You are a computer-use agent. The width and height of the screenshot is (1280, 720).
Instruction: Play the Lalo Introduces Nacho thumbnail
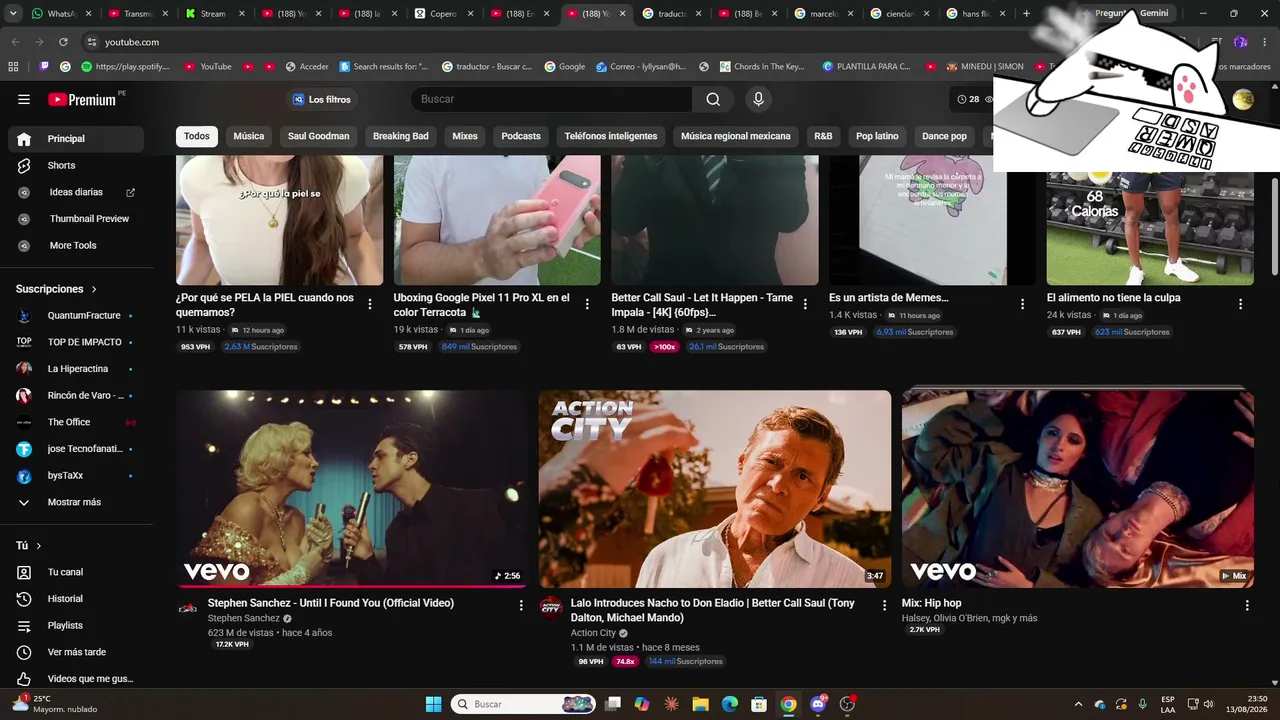pos(715,489)
